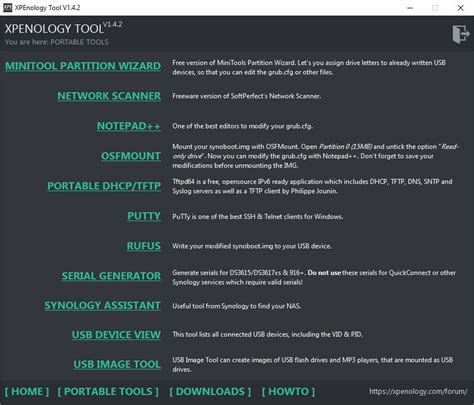Launch USB Image Tool link

[117, 364]
